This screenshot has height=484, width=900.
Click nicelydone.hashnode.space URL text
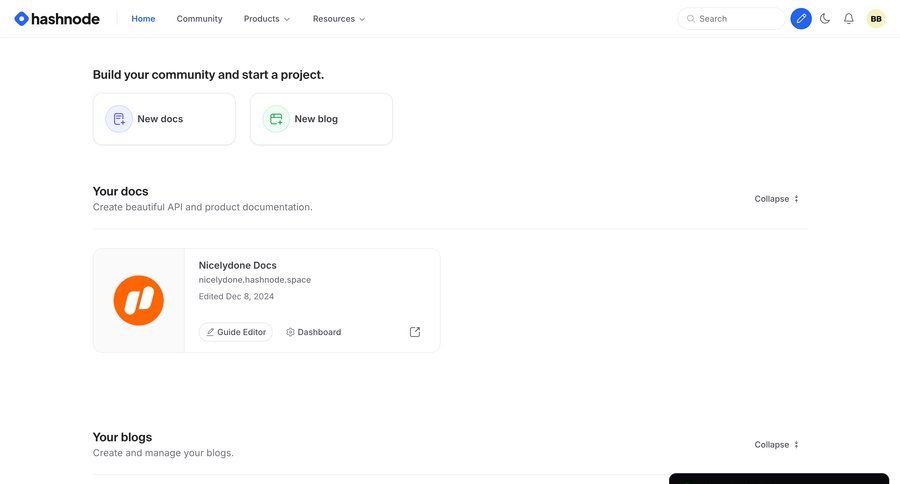tap(255, 280)
